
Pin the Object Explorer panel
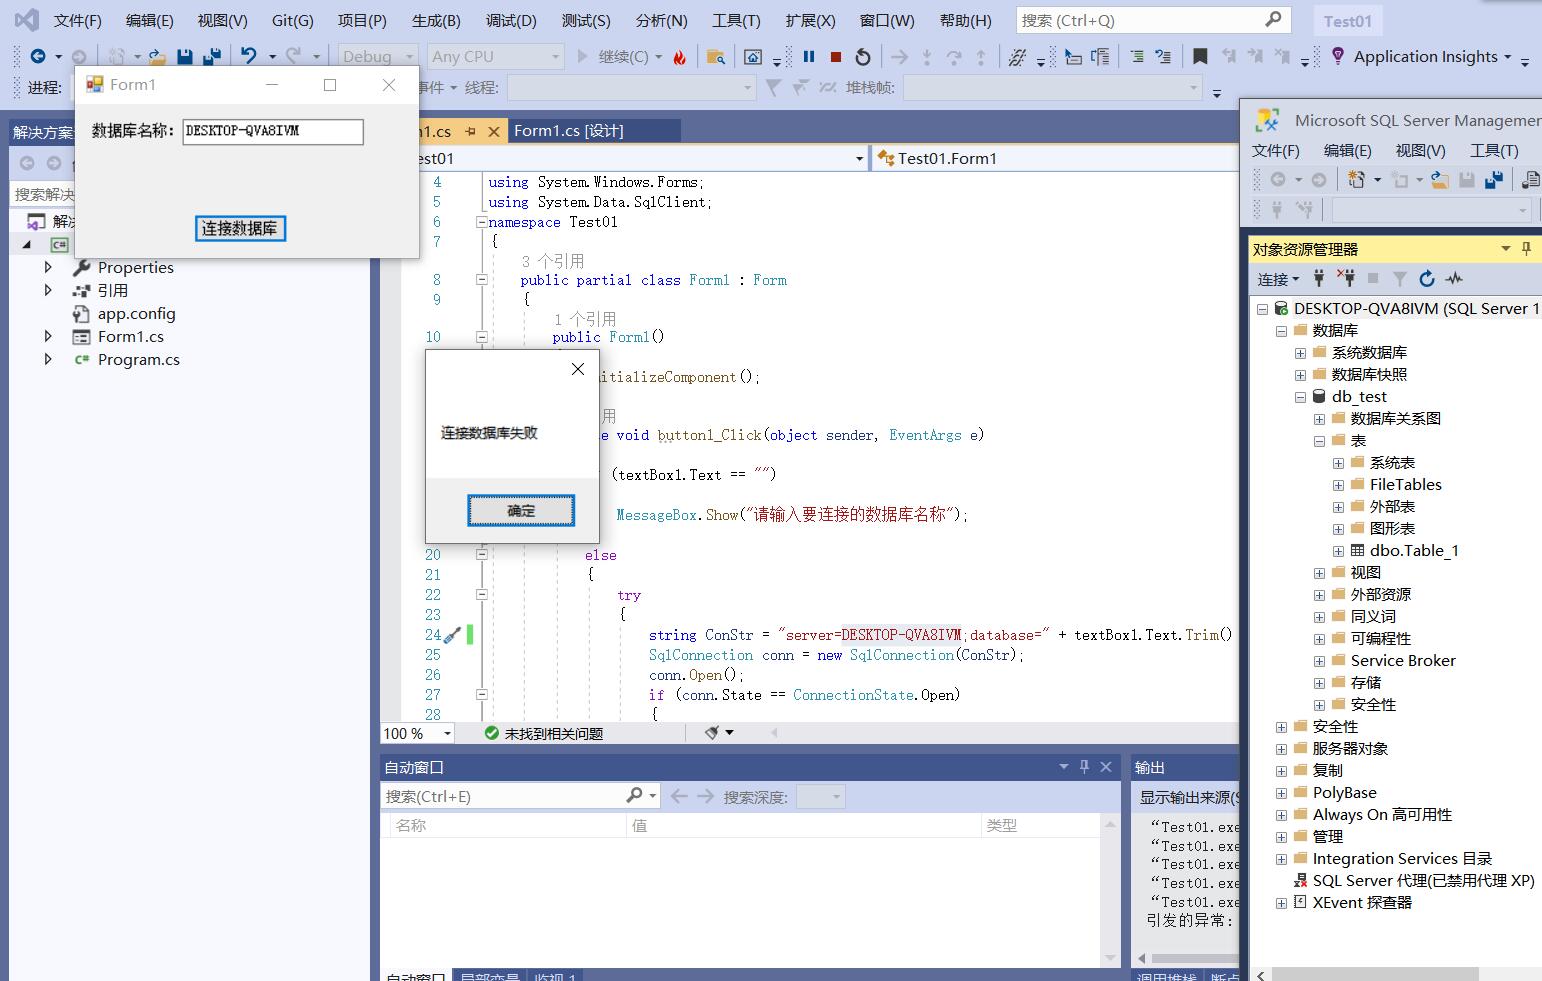[1526, 248]
